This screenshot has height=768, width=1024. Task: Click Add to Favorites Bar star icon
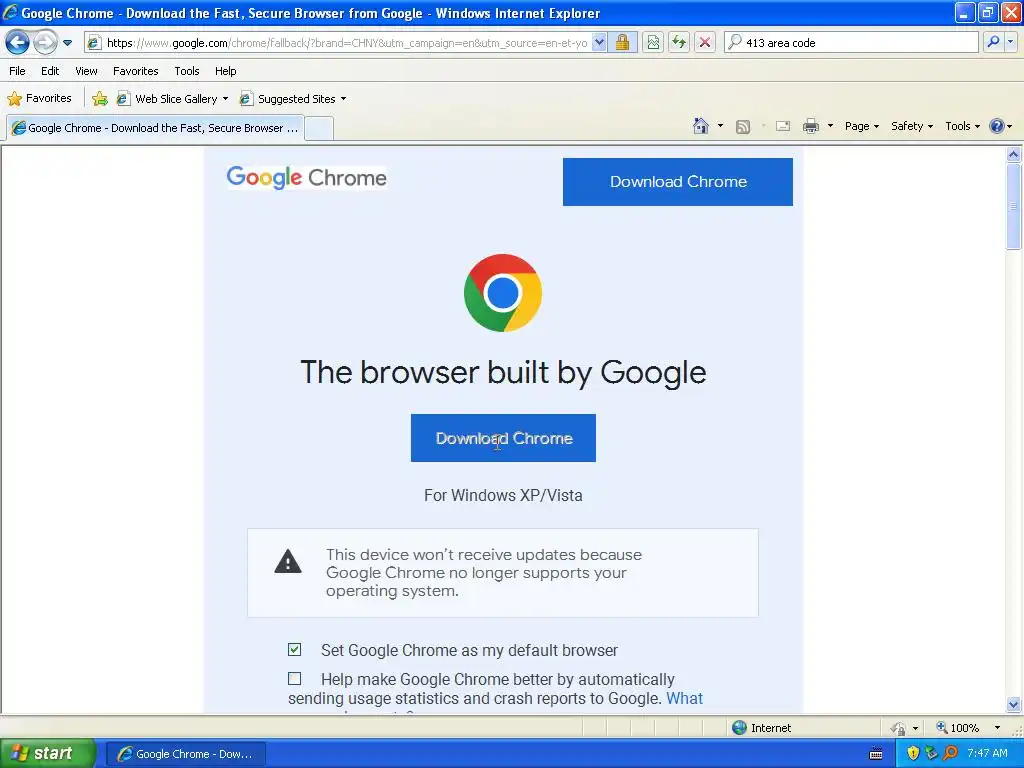(x=100, y=99)
